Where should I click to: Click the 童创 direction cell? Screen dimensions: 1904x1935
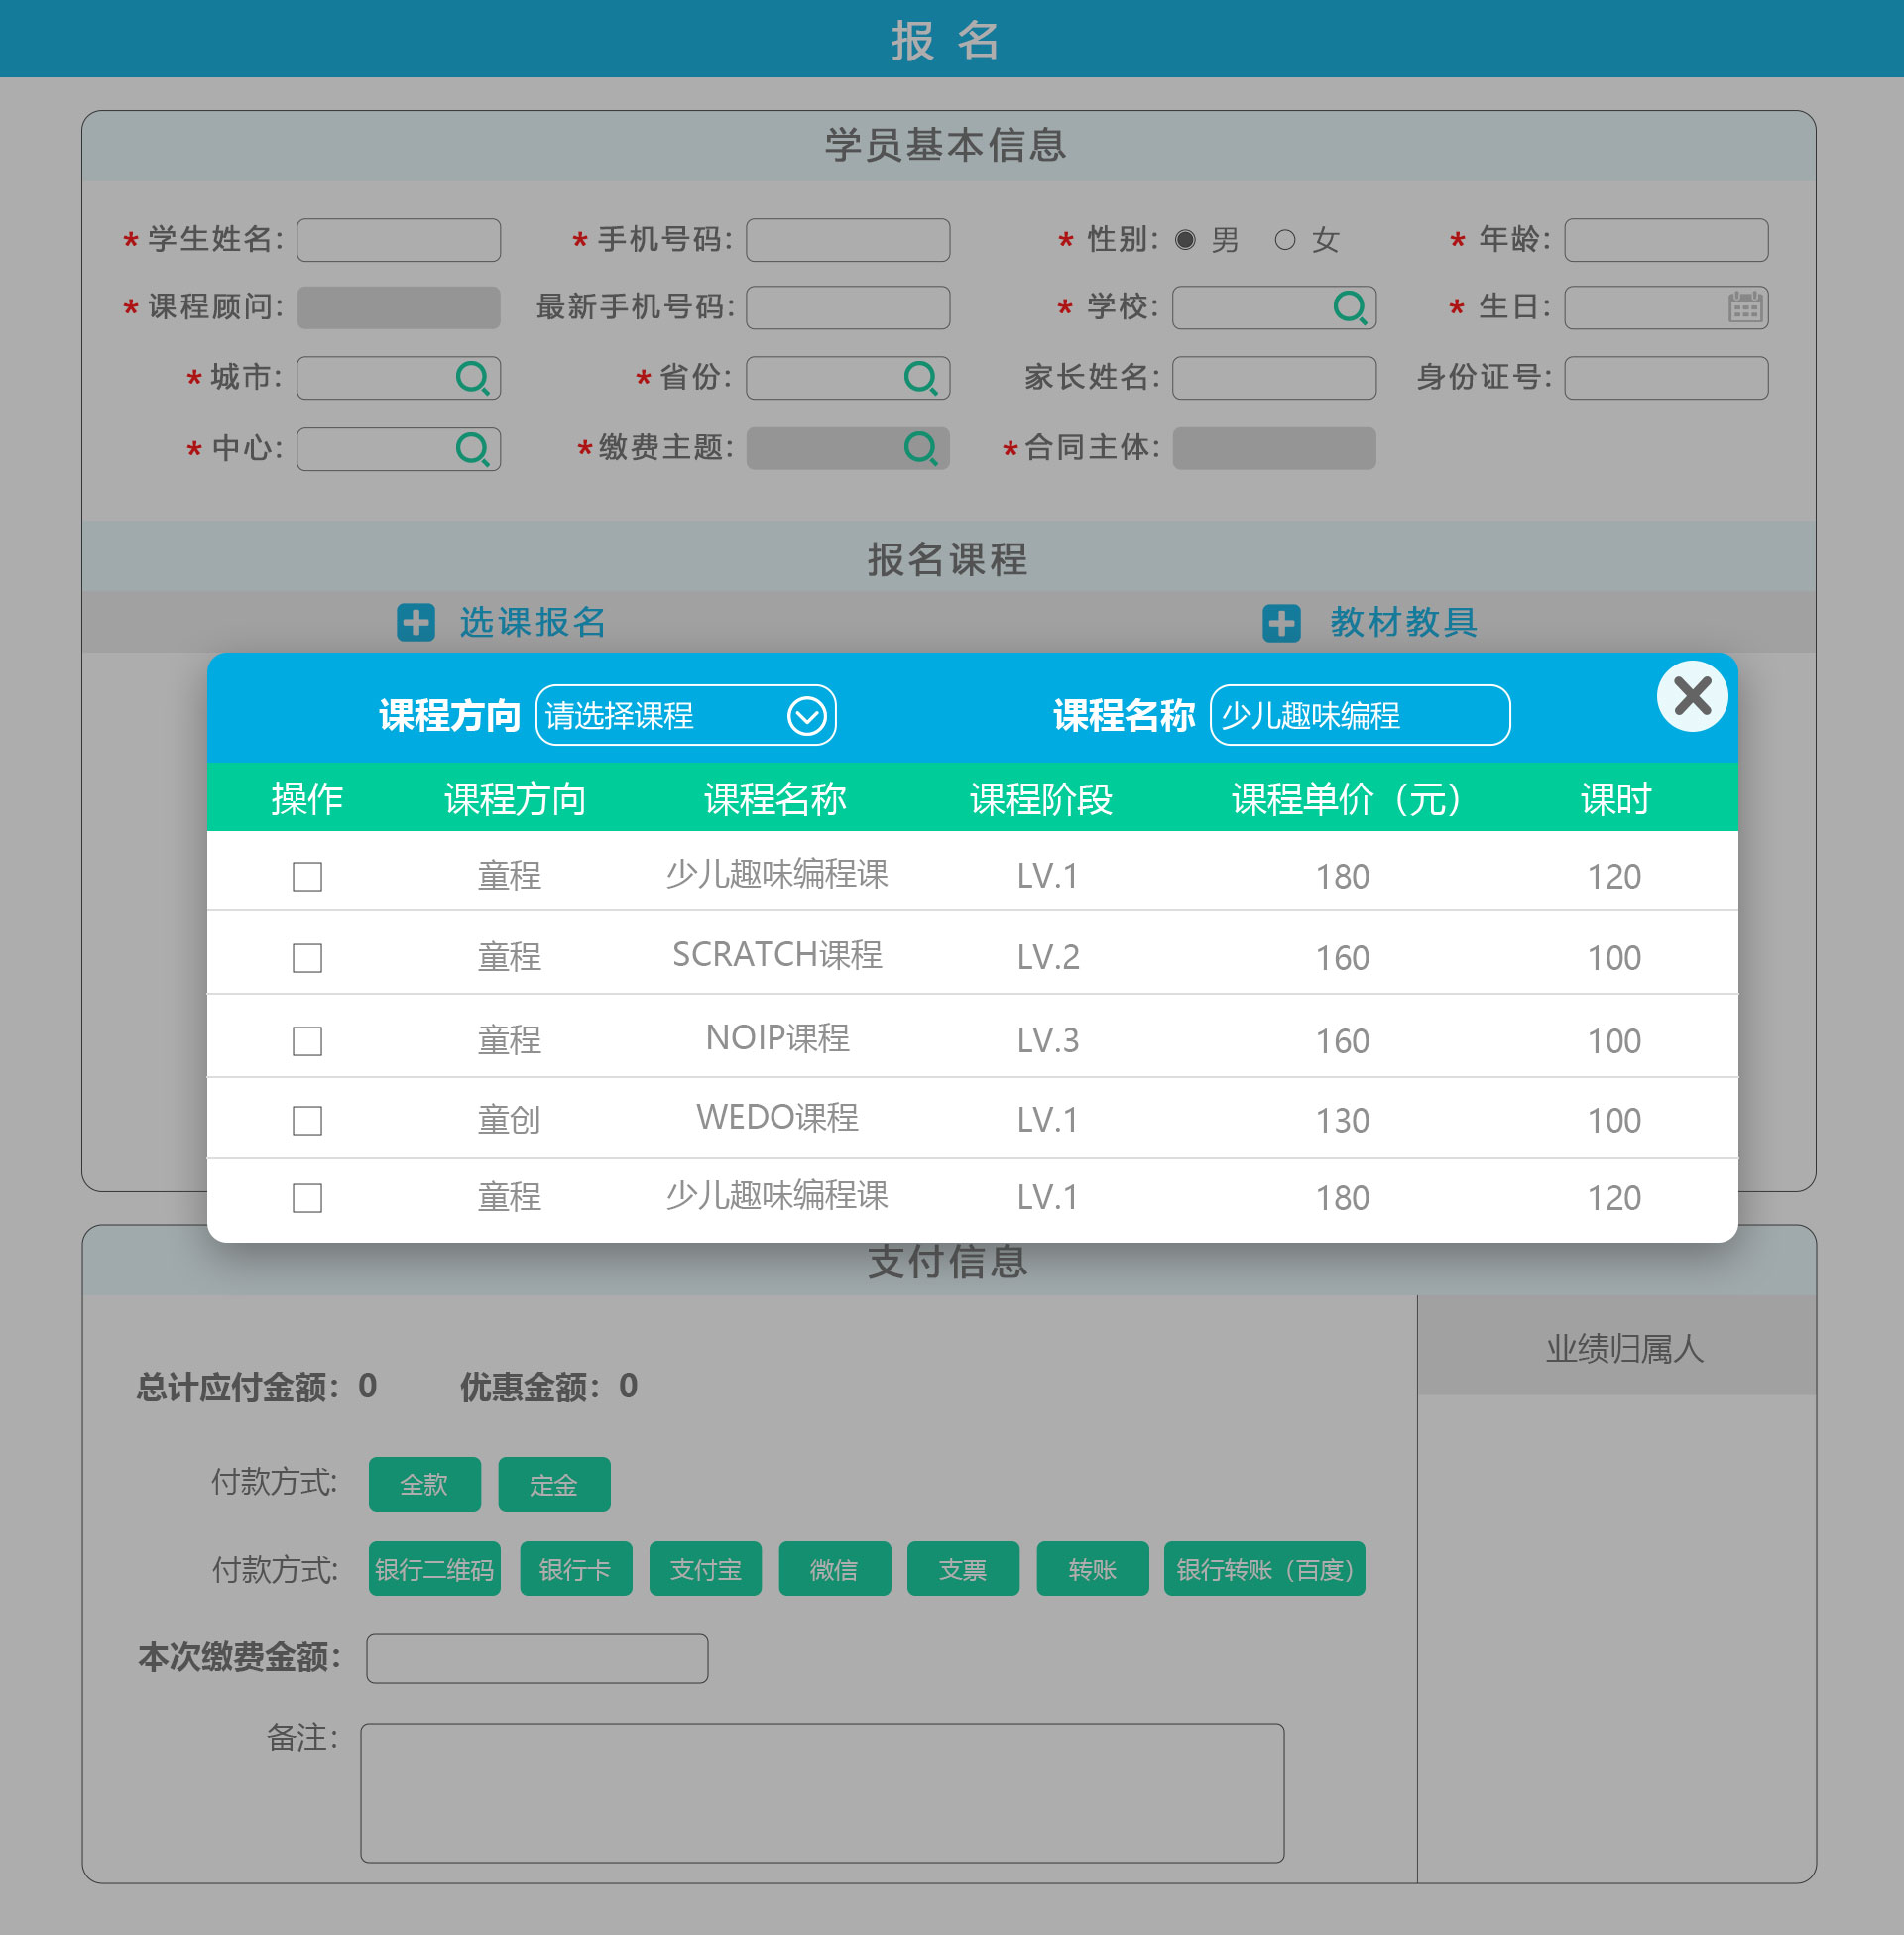pyautogui.click(x=509, y=1120)
